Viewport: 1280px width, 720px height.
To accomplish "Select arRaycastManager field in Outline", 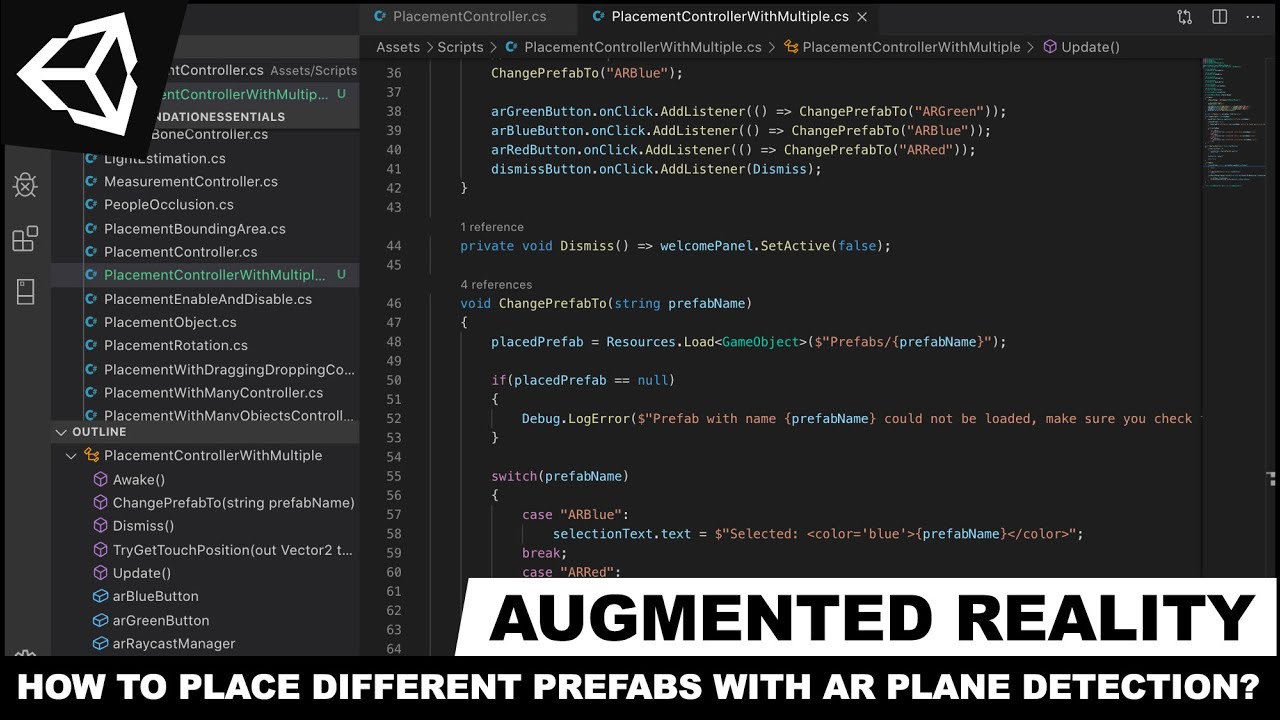I will click(x=174, y=643).
